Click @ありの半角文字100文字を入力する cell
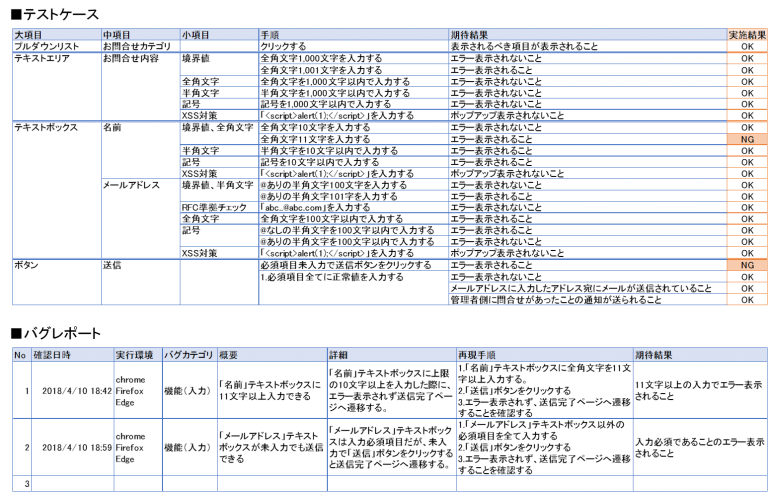Image resolution: width=768 pixels, height=492 pixels. point(354,185)
